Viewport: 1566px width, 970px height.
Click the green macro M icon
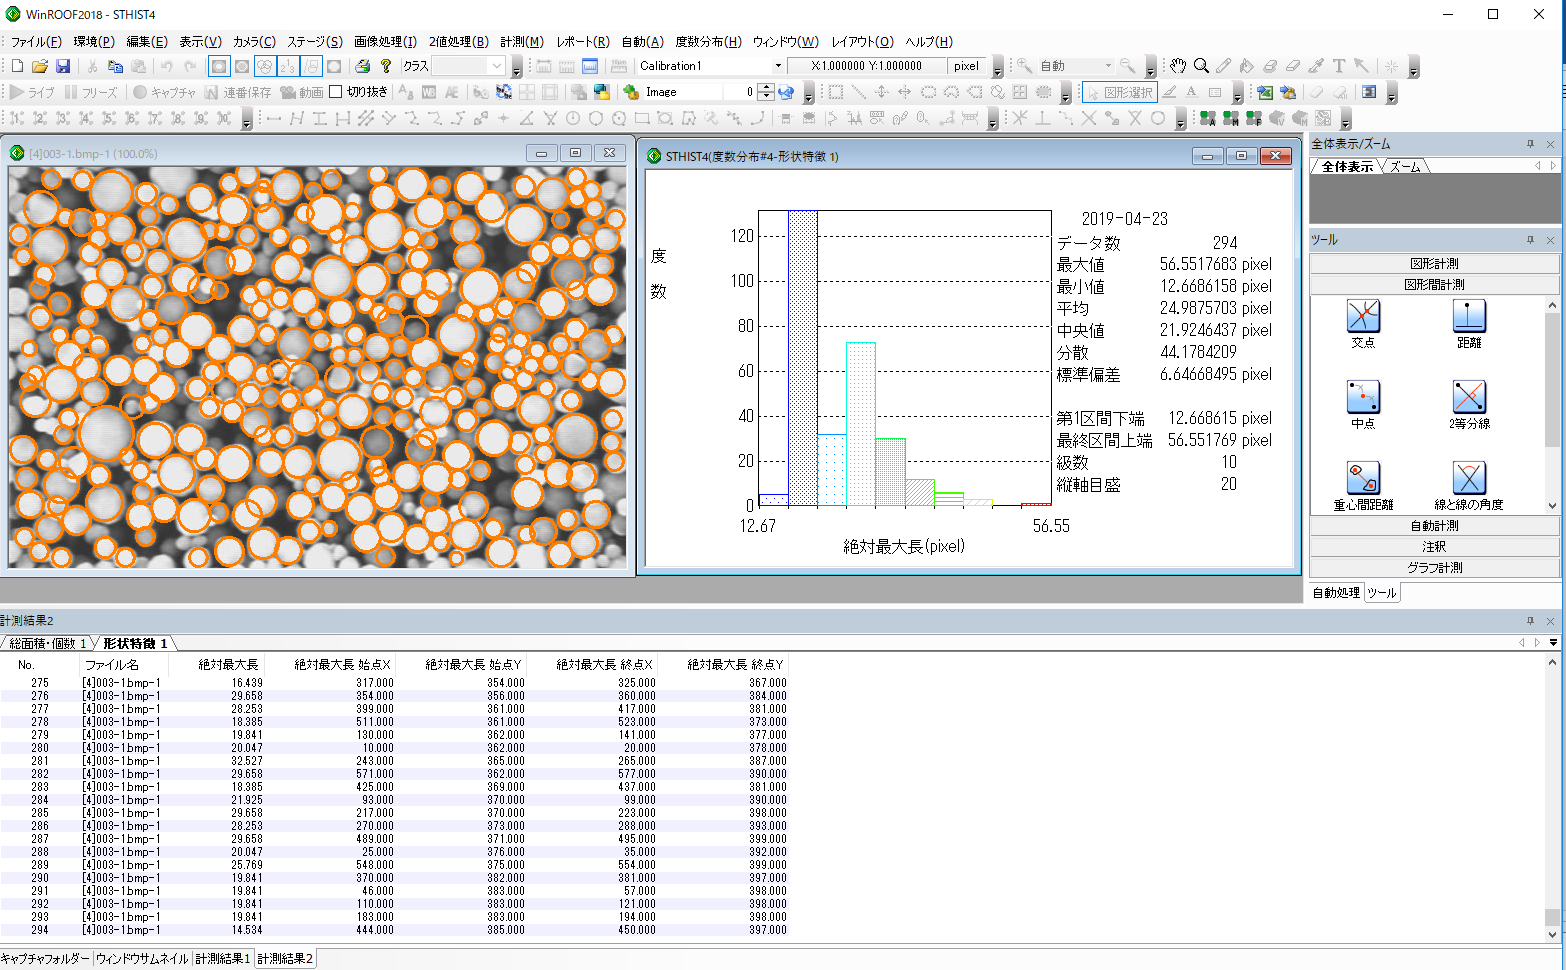[x=1230, y=118]
